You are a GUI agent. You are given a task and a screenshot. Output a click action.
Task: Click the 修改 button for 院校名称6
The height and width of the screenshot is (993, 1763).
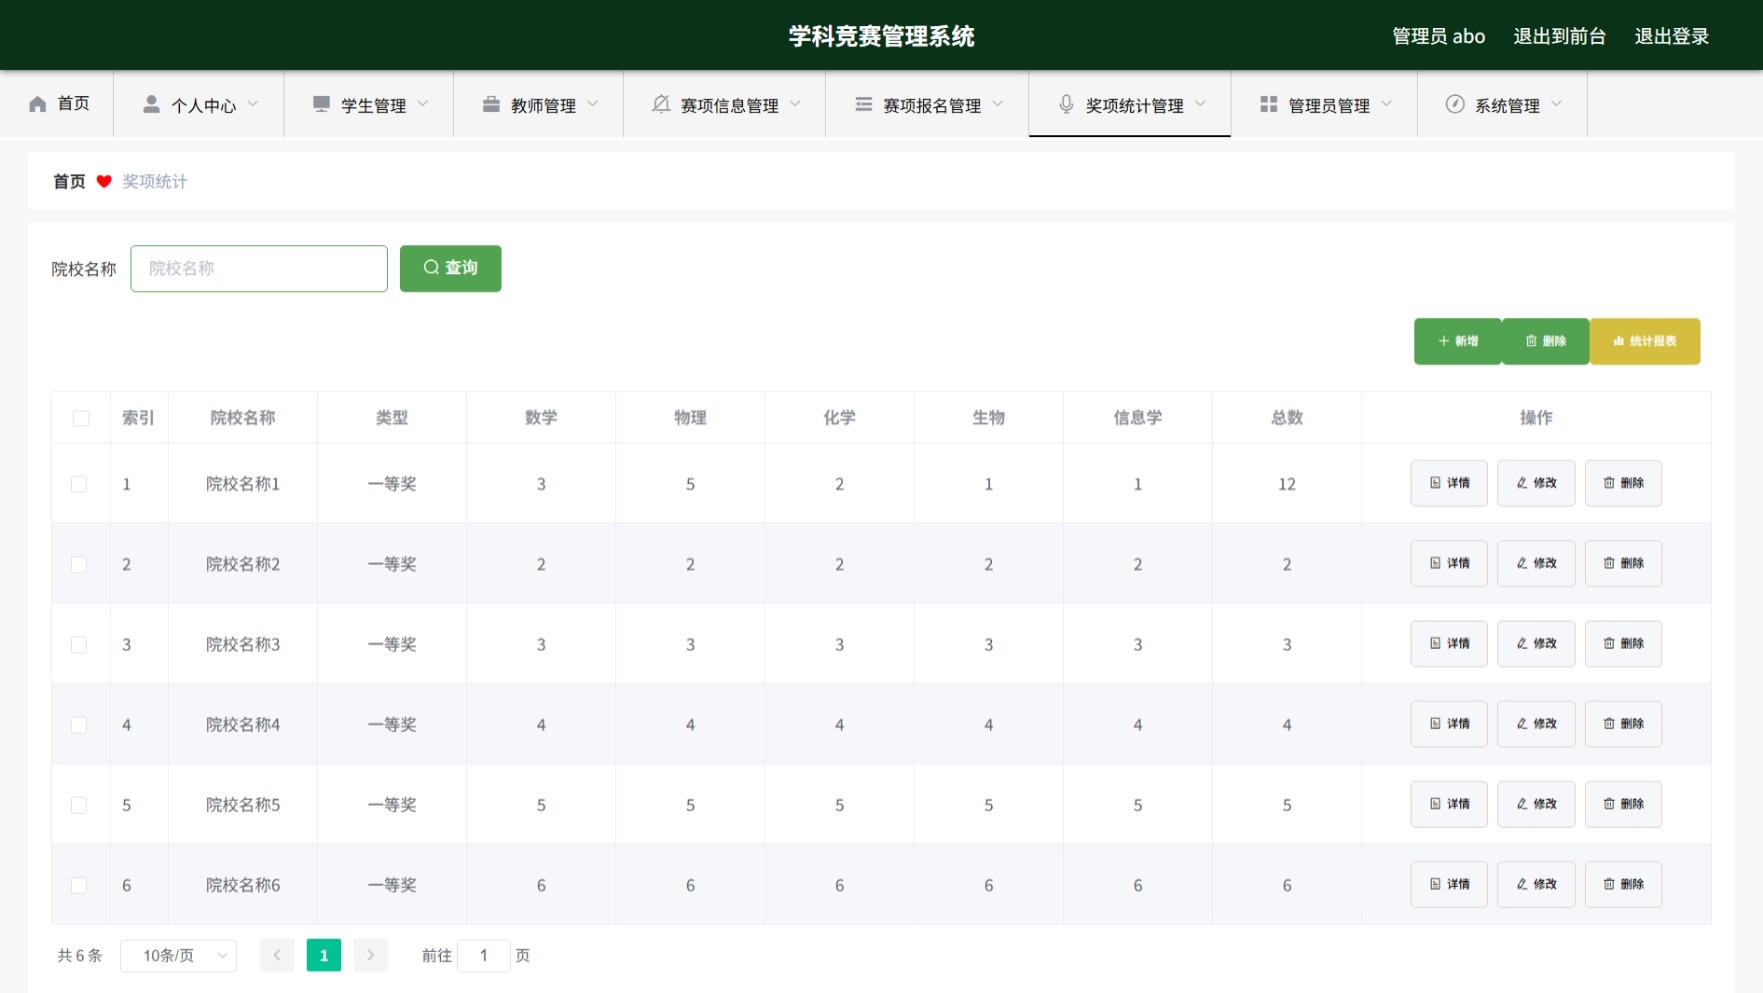click(x=1536, y=884)
